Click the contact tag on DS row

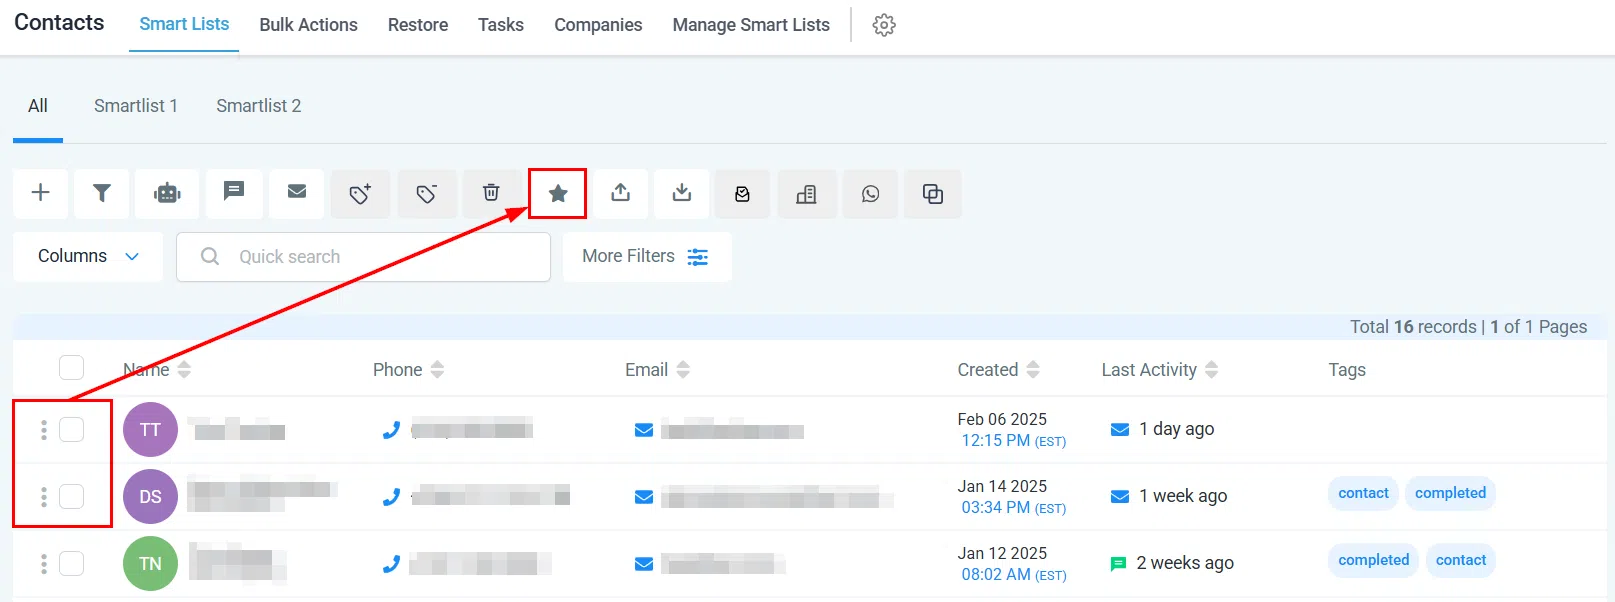[1363, 493]
